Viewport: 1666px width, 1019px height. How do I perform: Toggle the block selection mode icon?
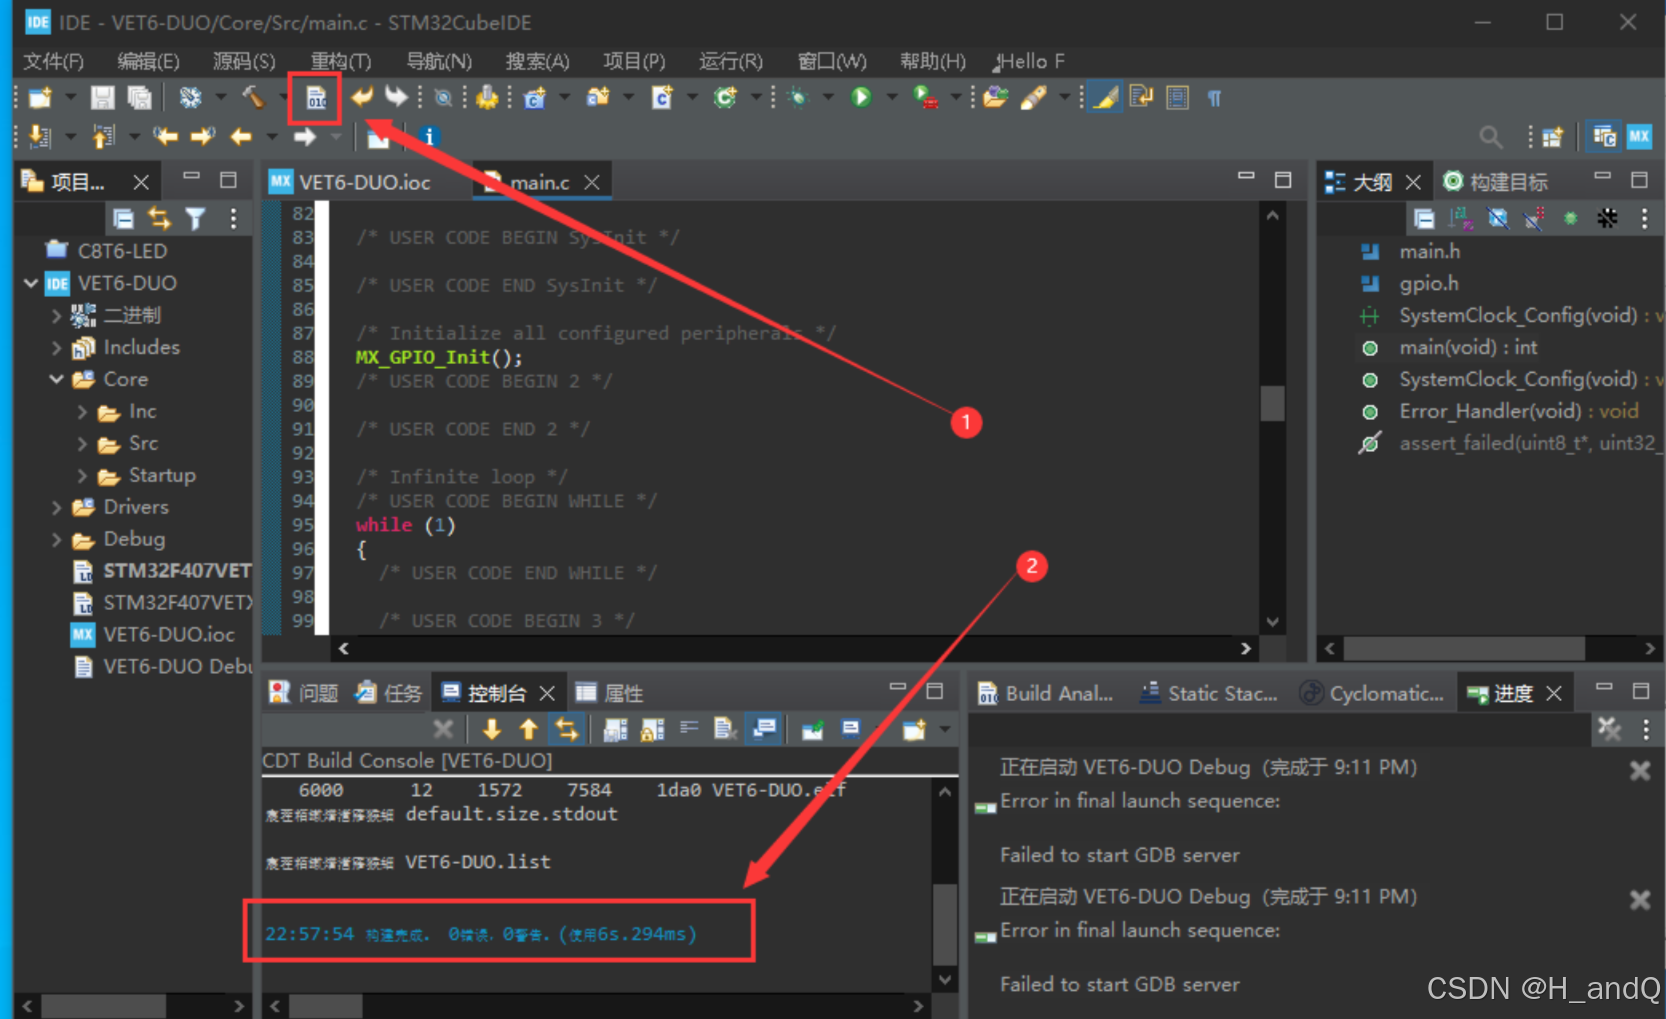(1178, 97)
